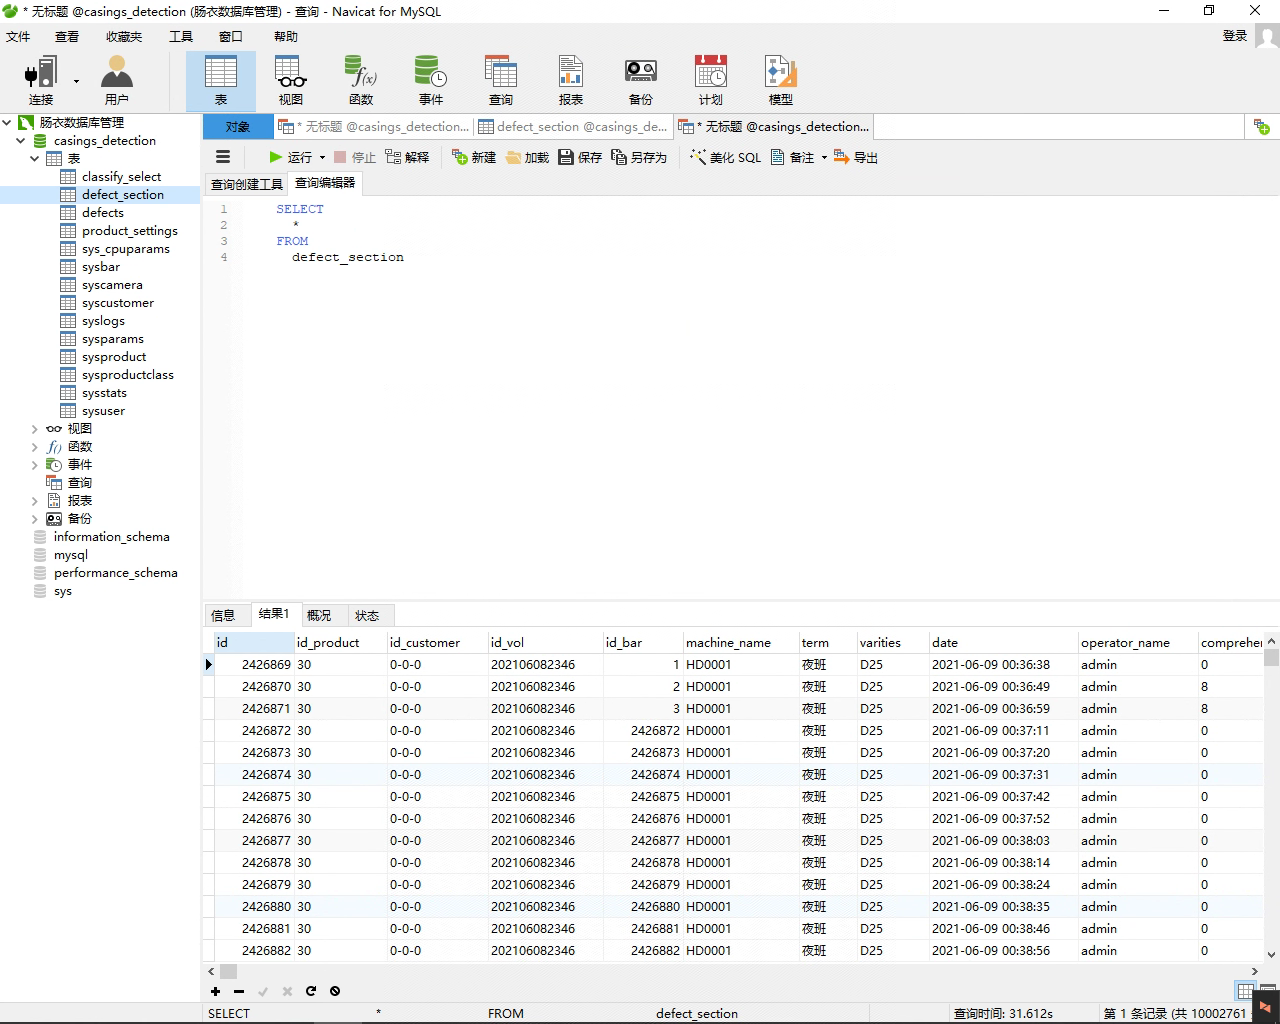The height and width of the screenshot is (1024, 1280).
Task: Click 另存为 (Save As) button
Action: tap(639, 157)
